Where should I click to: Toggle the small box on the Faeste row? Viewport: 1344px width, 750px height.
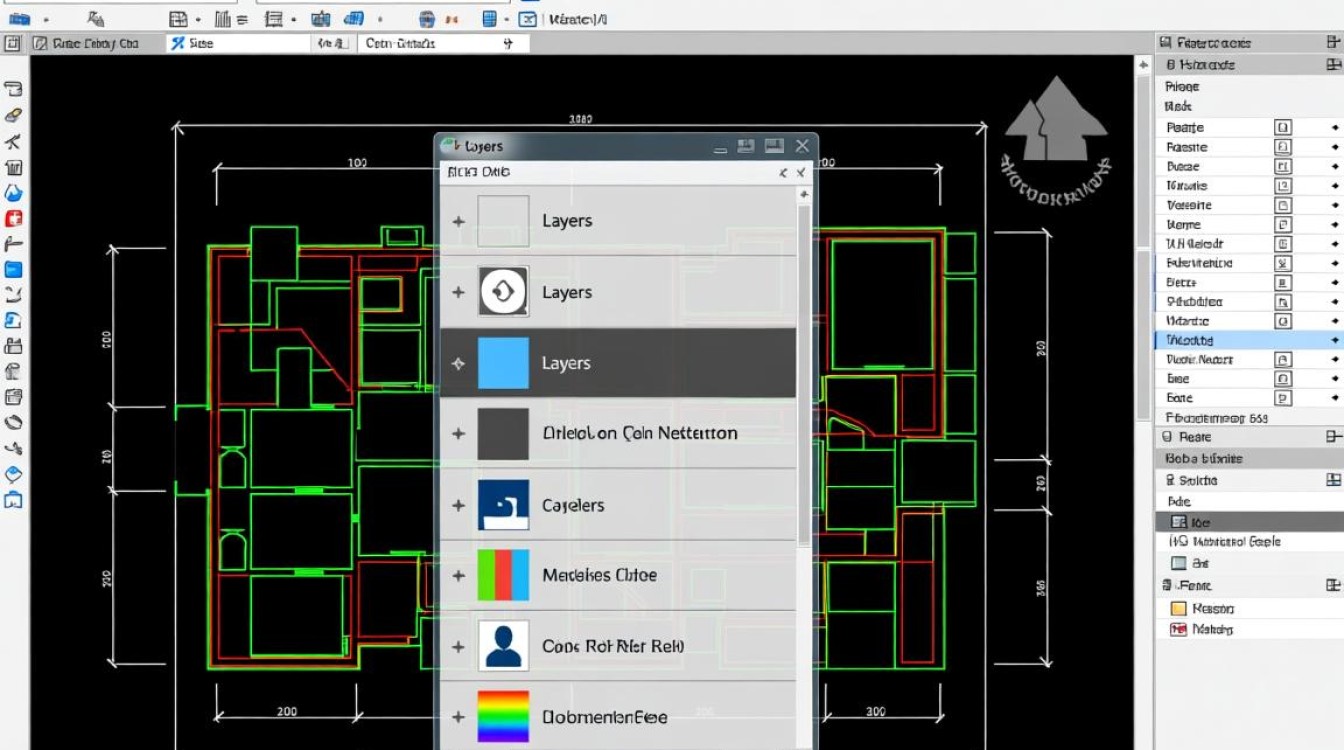(1283, 147)
